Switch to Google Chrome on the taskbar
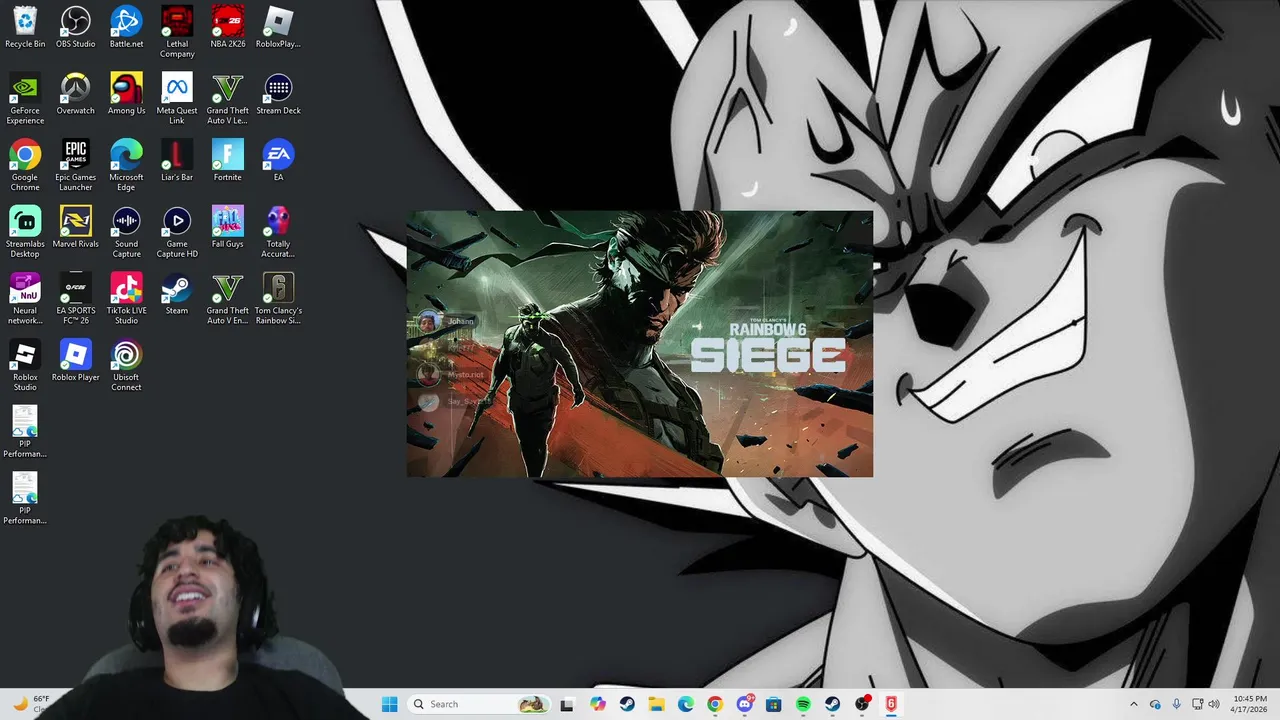1280x720 pixels. pyautogui.click(x=715, y=704)
